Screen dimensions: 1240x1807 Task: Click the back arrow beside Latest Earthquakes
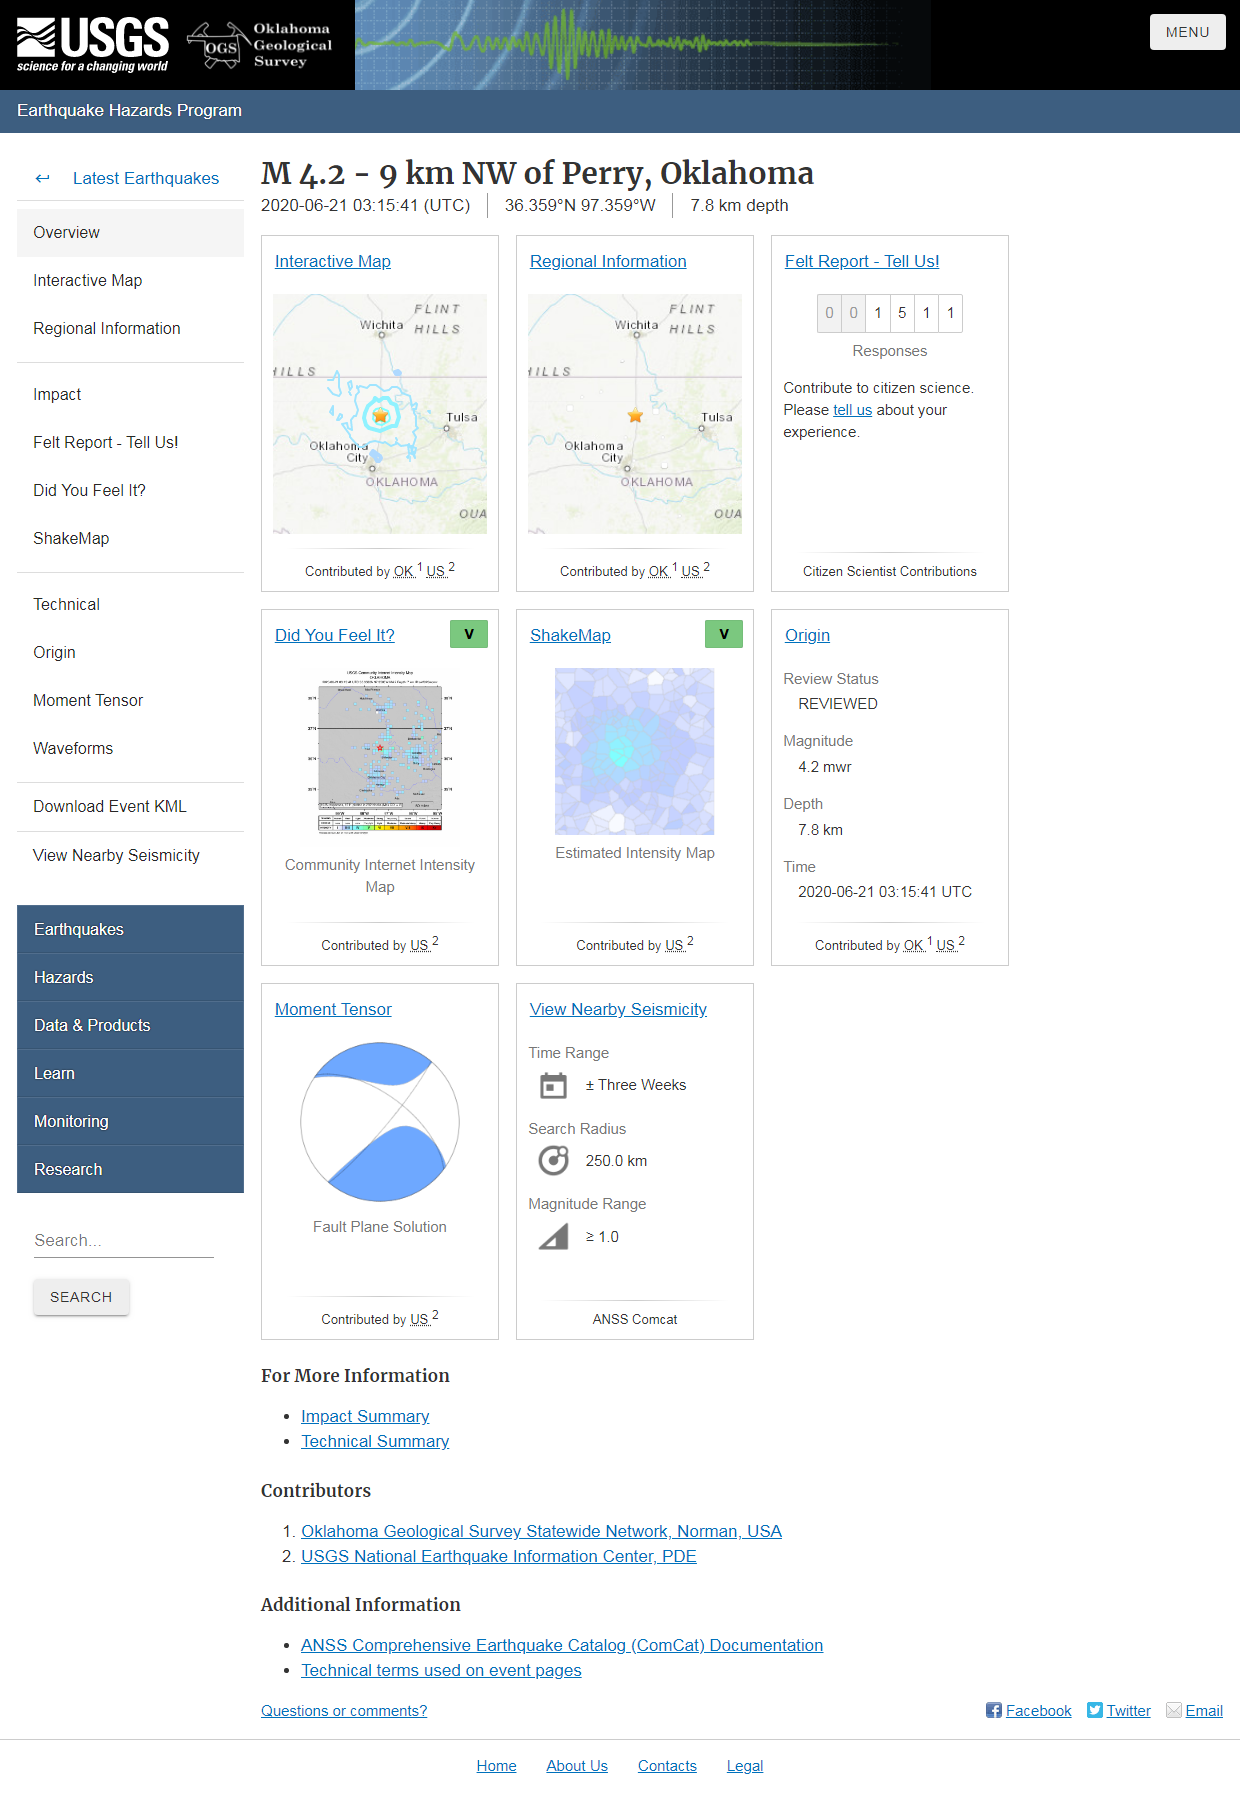coord(42,178)
